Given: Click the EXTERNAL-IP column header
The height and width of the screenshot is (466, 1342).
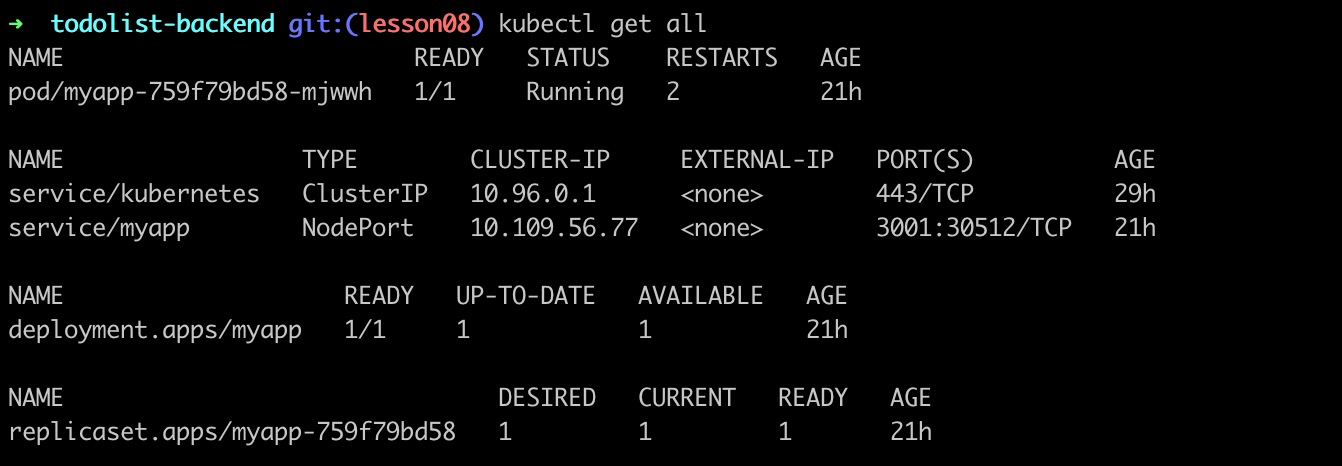Looking at the screenshot, I should (x=757, y=160).
